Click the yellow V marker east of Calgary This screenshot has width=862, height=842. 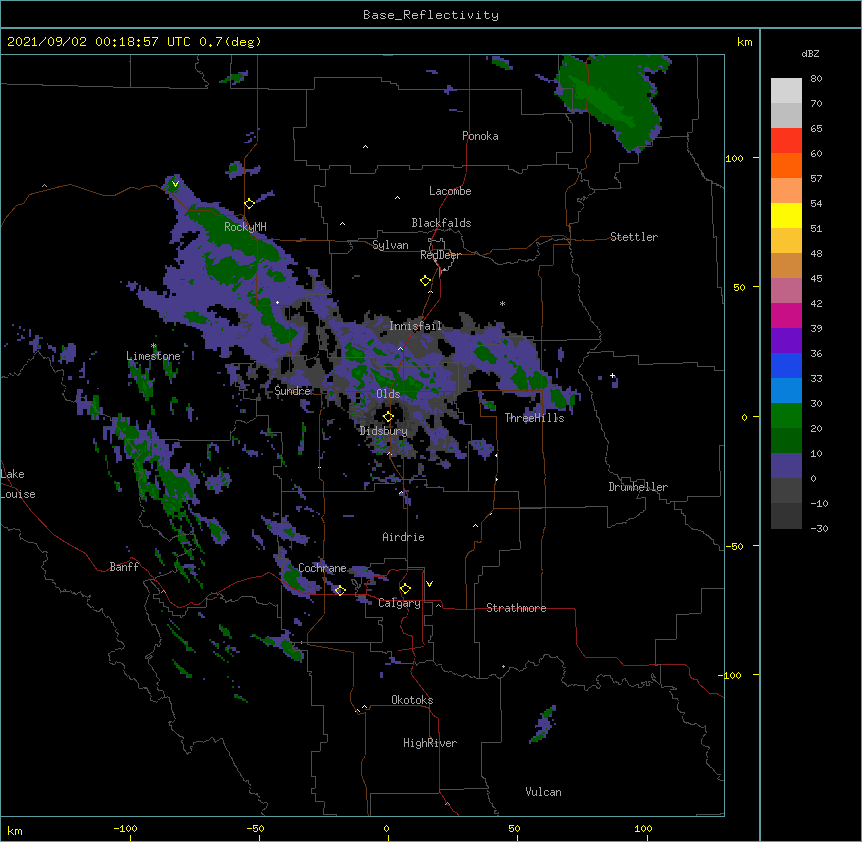pos(429,584)
